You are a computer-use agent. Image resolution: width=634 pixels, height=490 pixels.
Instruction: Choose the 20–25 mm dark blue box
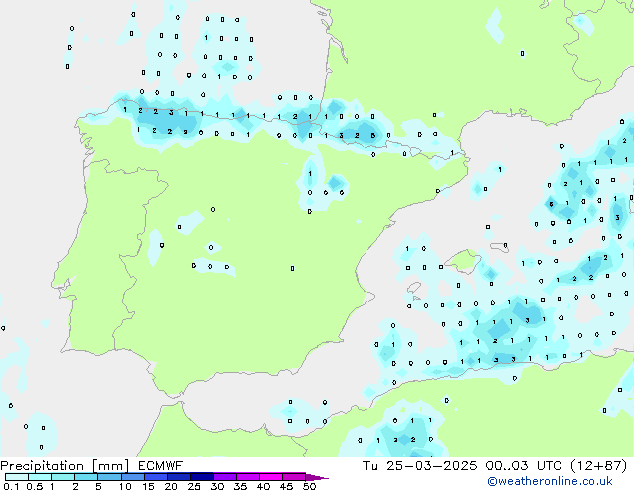[178, 477]
